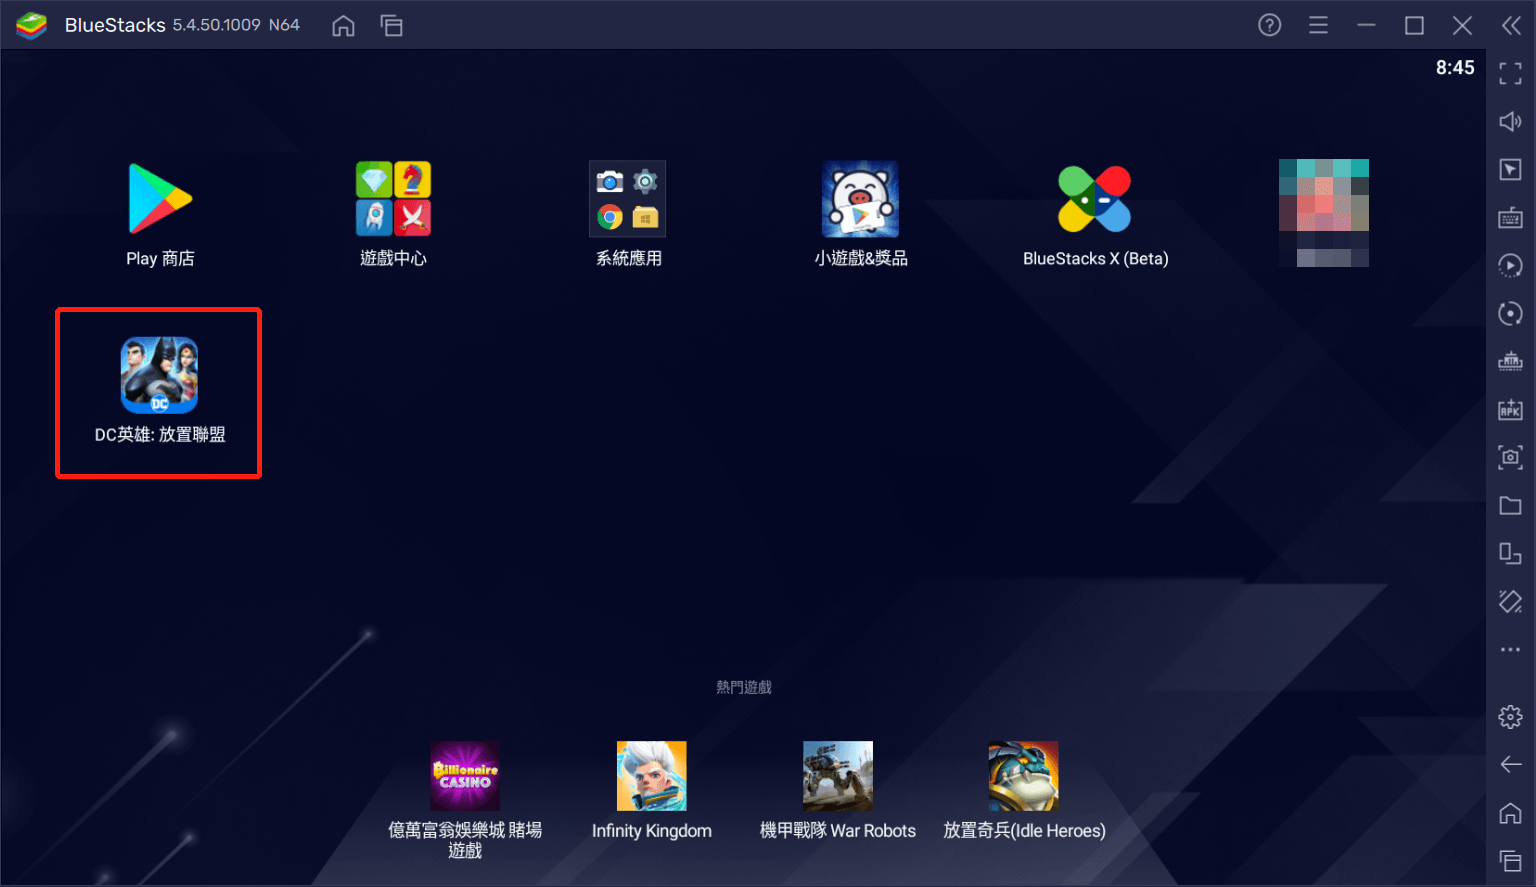
Task: Click the cursor lock play icon in sidebar
Action: click(1510, 169)
